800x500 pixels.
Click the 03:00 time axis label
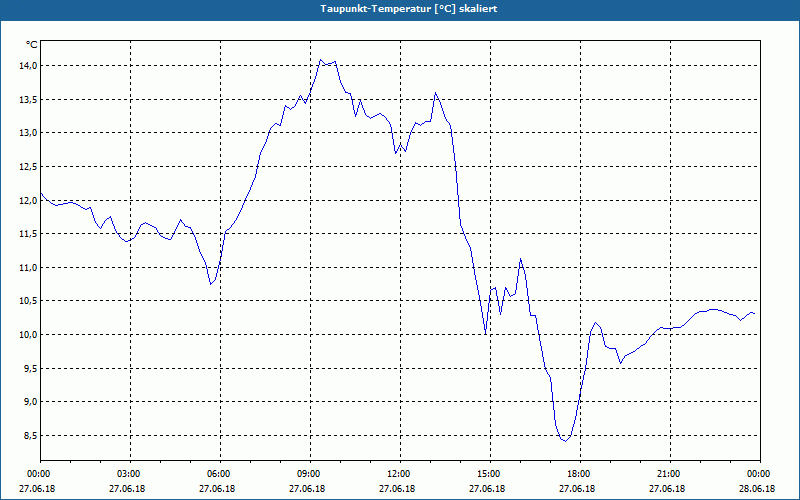pos(131,474)
